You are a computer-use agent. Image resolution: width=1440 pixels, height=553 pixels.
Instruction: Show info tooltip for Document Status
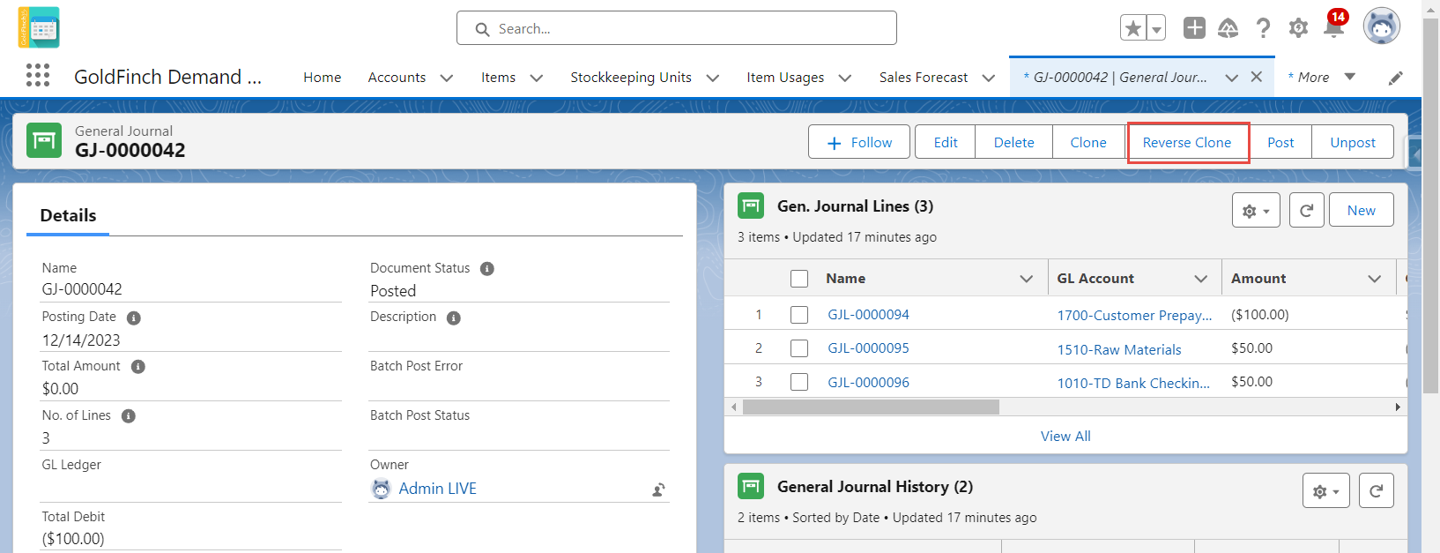click(x=487, y=268)
